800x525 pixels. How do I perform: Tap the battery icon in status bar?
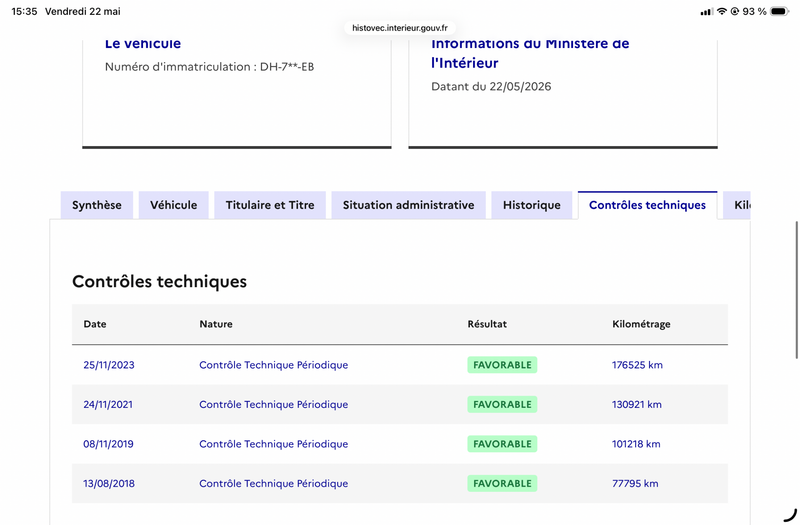coord(780,11)
